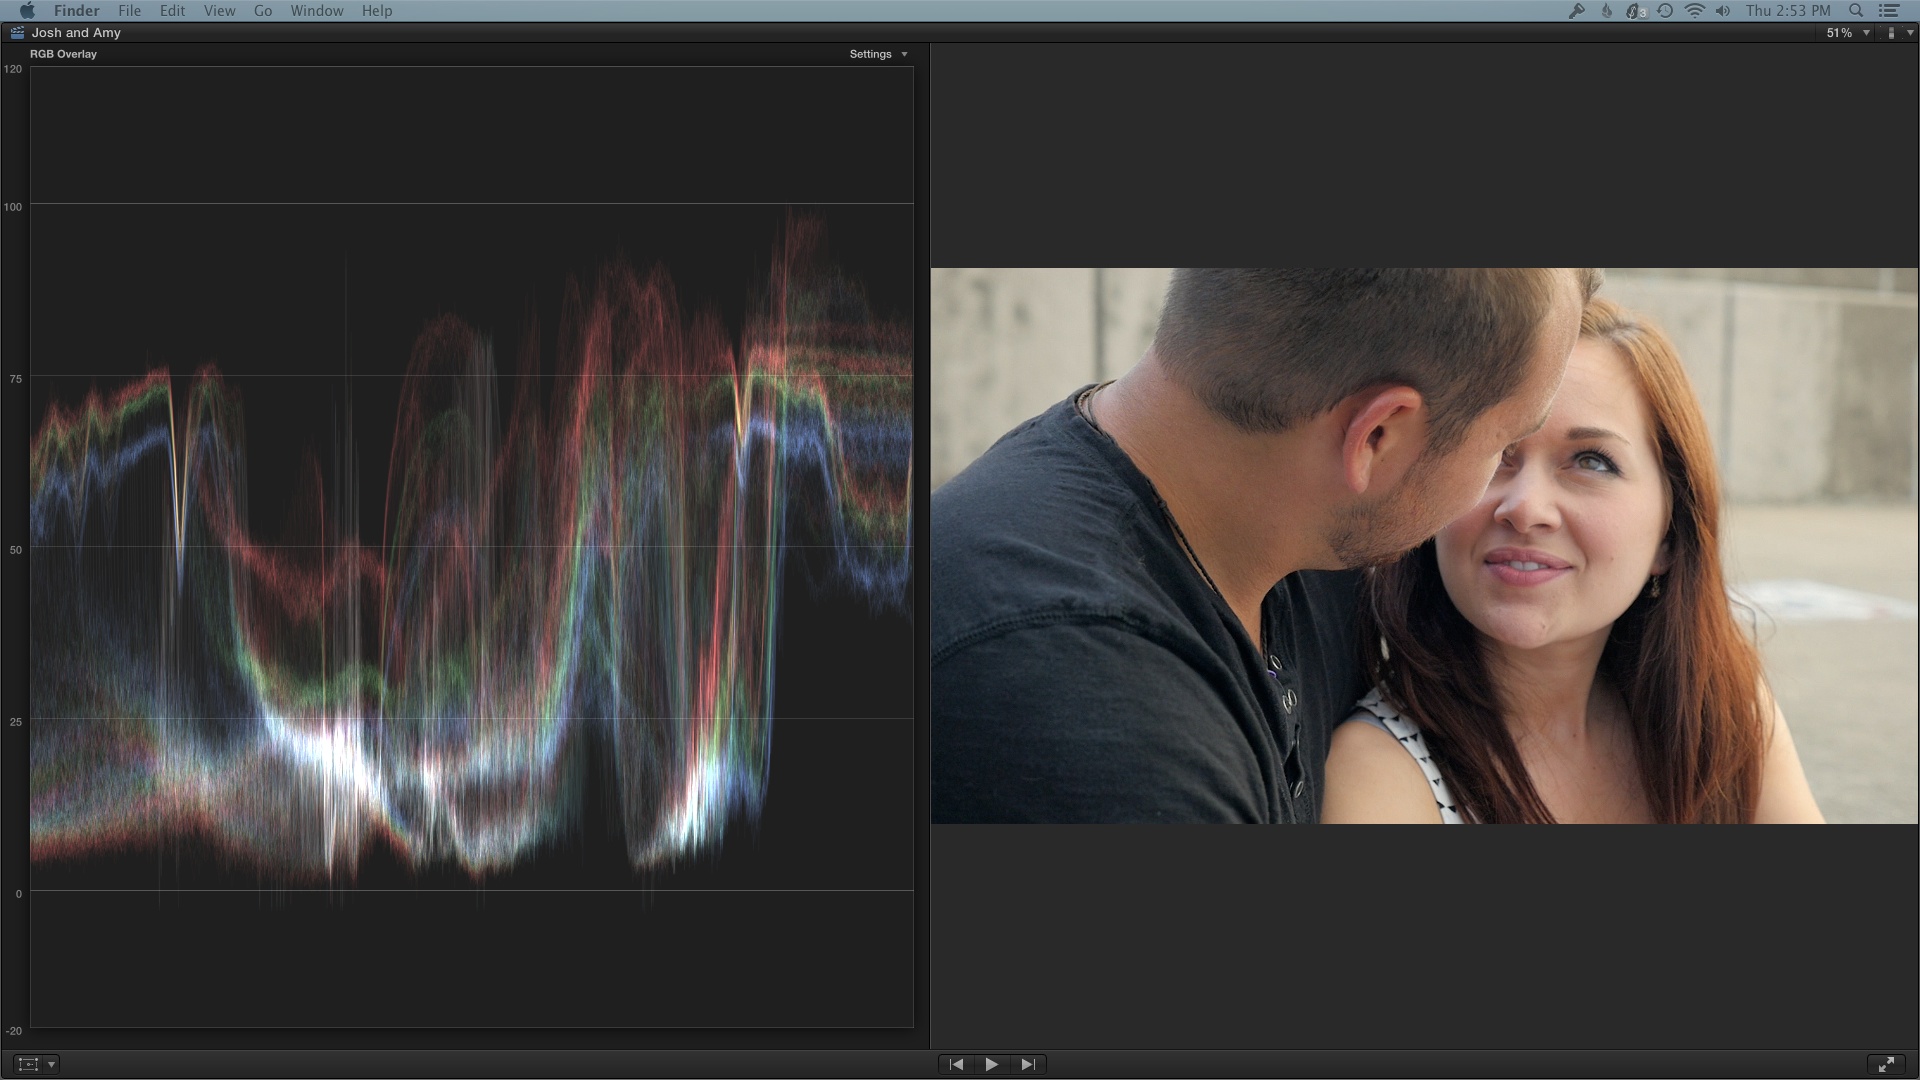Open the Window menu
Viewport: 1920px width, 1080px height.
[x=316, y=11]
